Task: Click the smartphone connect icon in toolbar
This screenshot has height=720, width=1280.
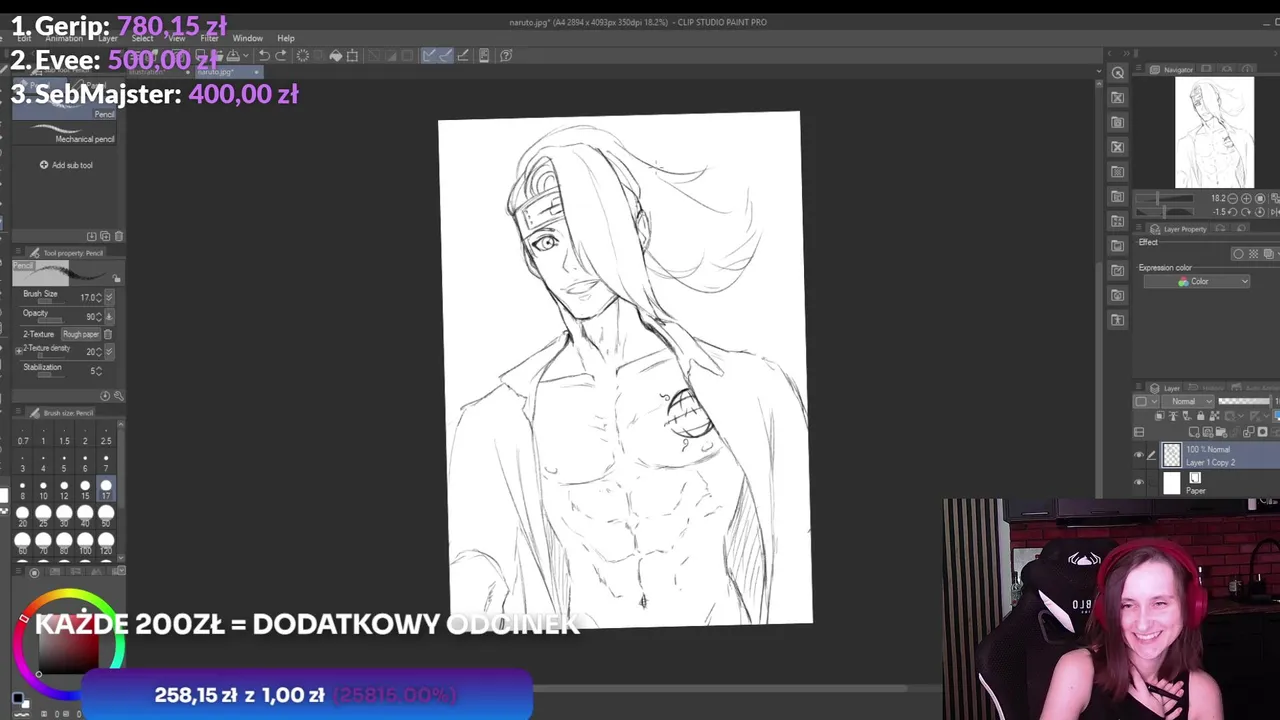Action: tap(484, 56)
